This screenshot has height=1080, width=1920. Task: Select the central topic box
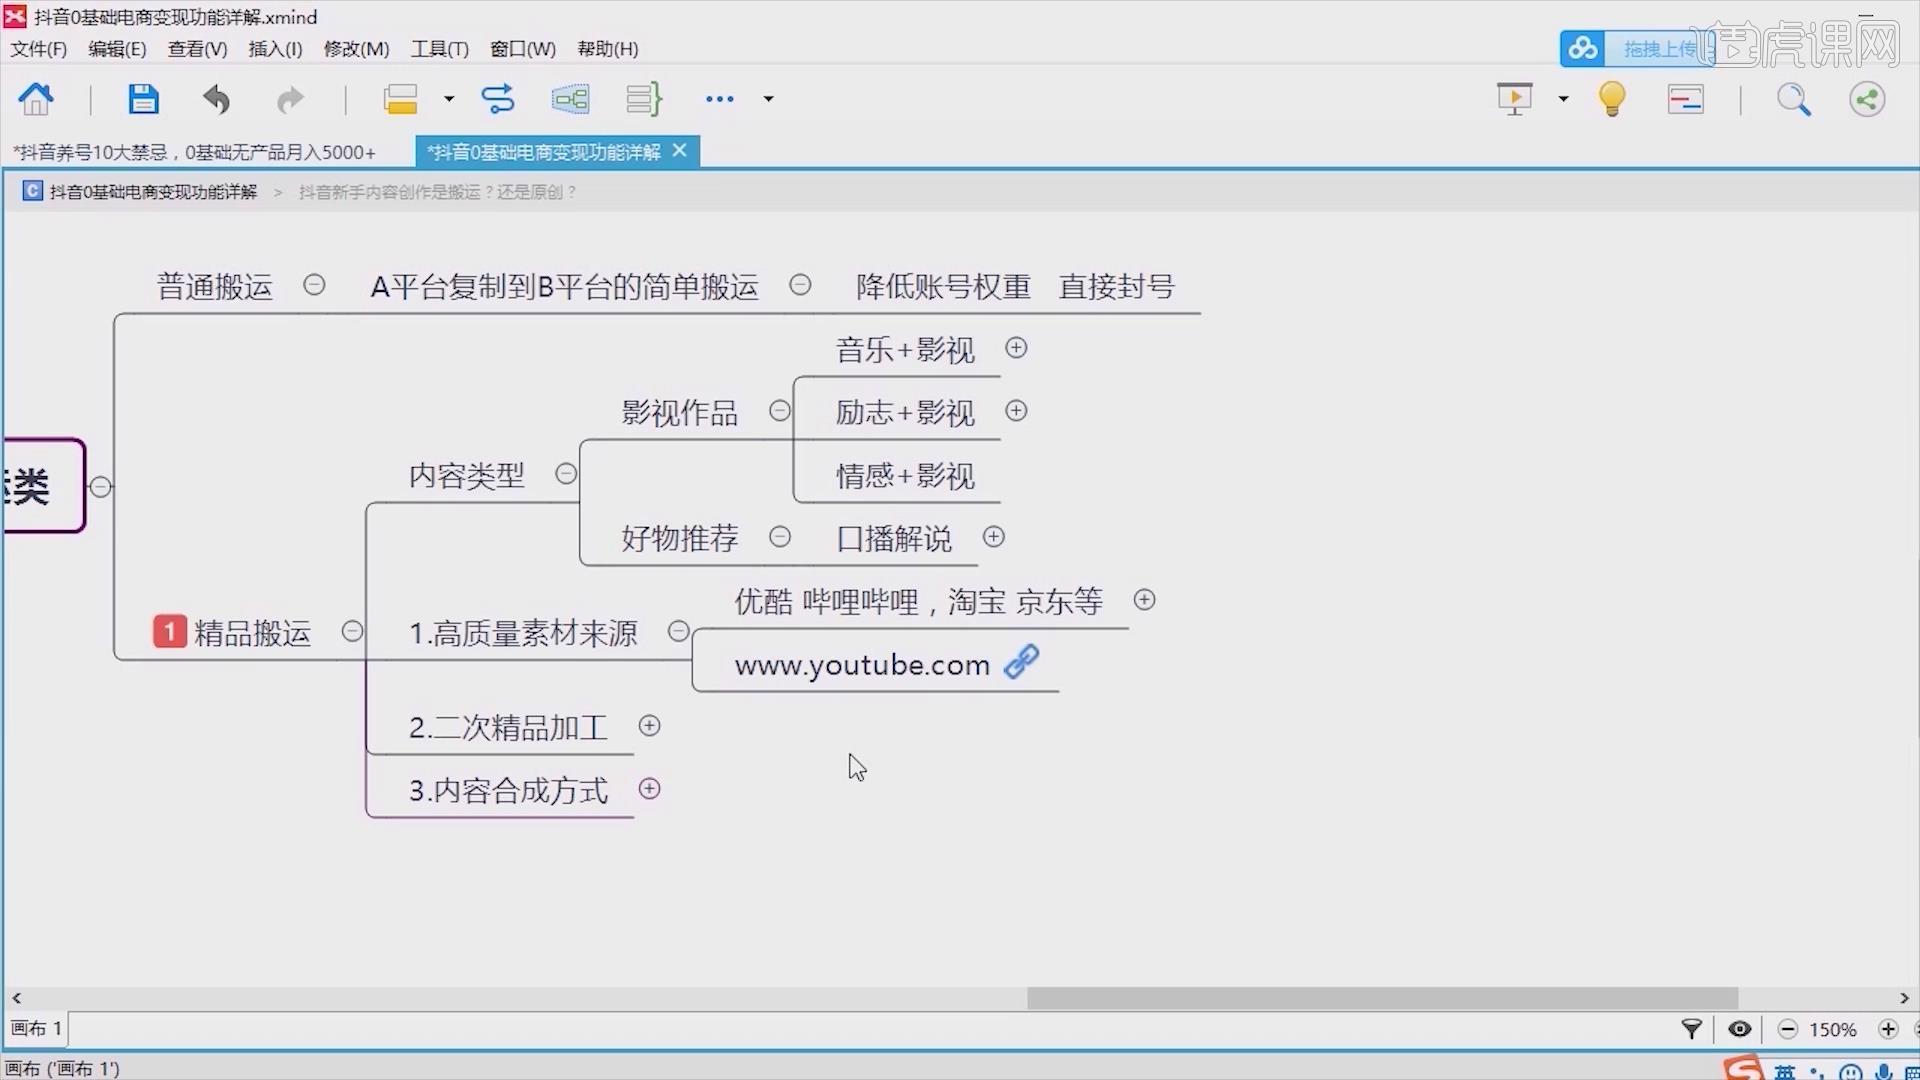(42, 486)
